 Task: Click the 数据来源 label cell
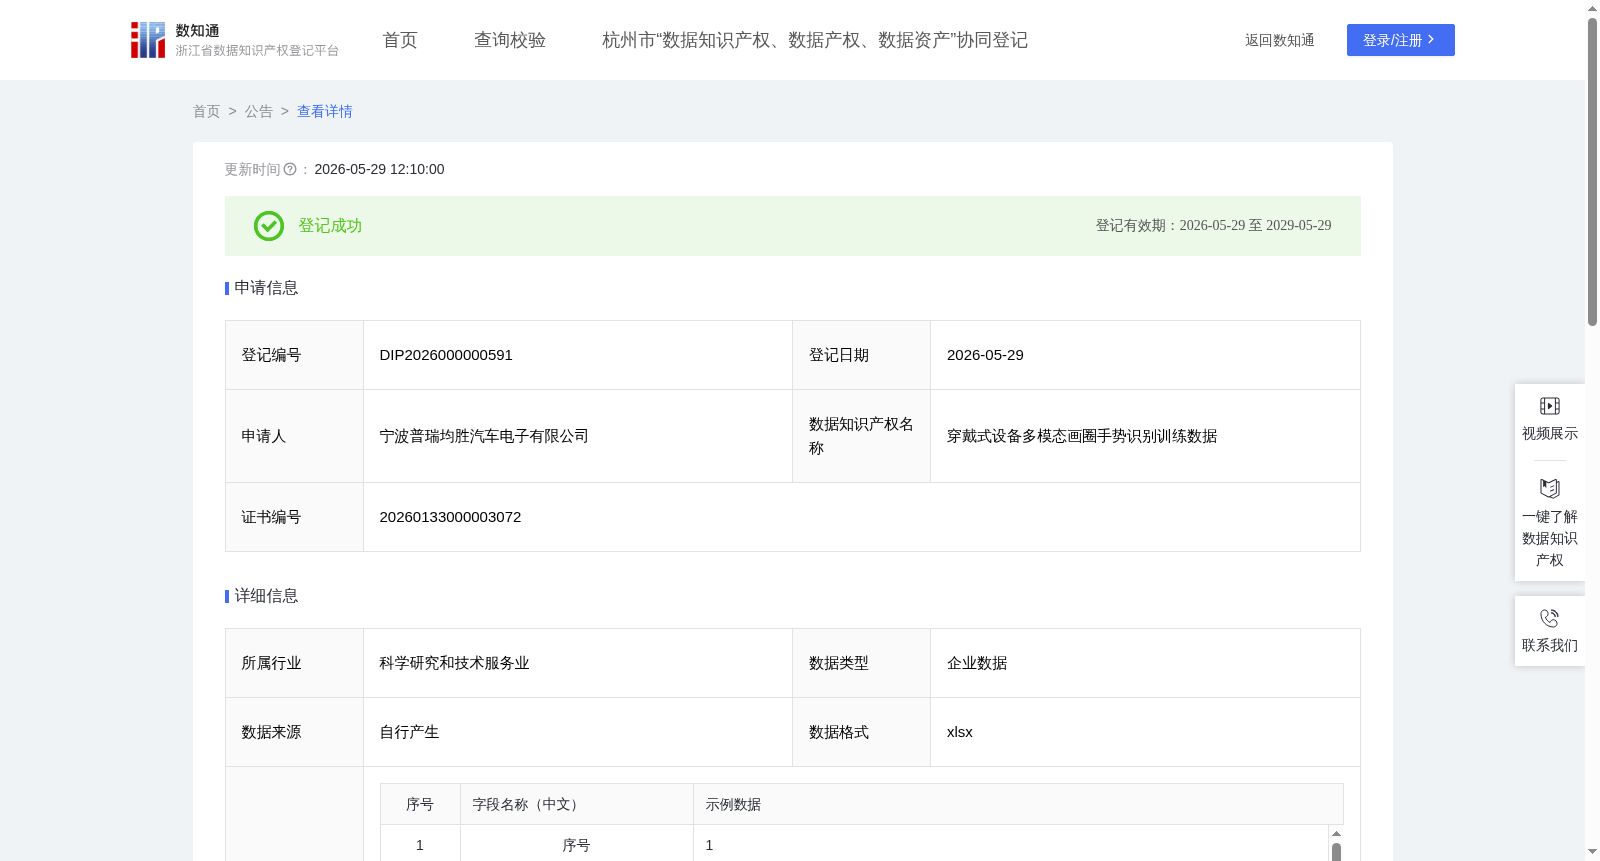click(x=294, y=732)
